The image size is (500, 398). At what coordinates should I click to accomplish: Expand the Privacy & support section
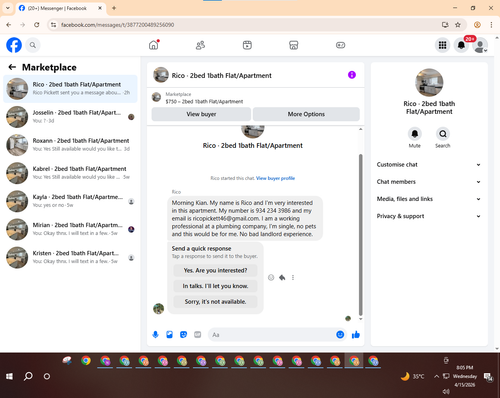point(429,216)
